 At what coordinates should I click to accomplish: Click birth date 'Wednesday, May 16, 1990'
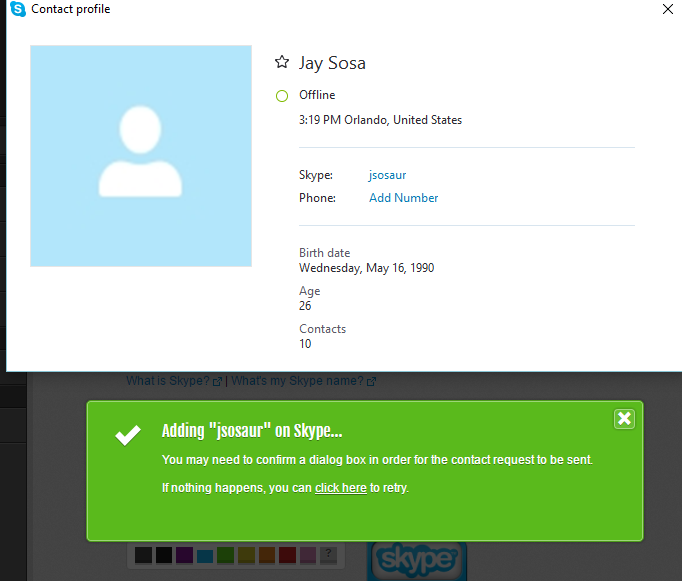point(366,268)
